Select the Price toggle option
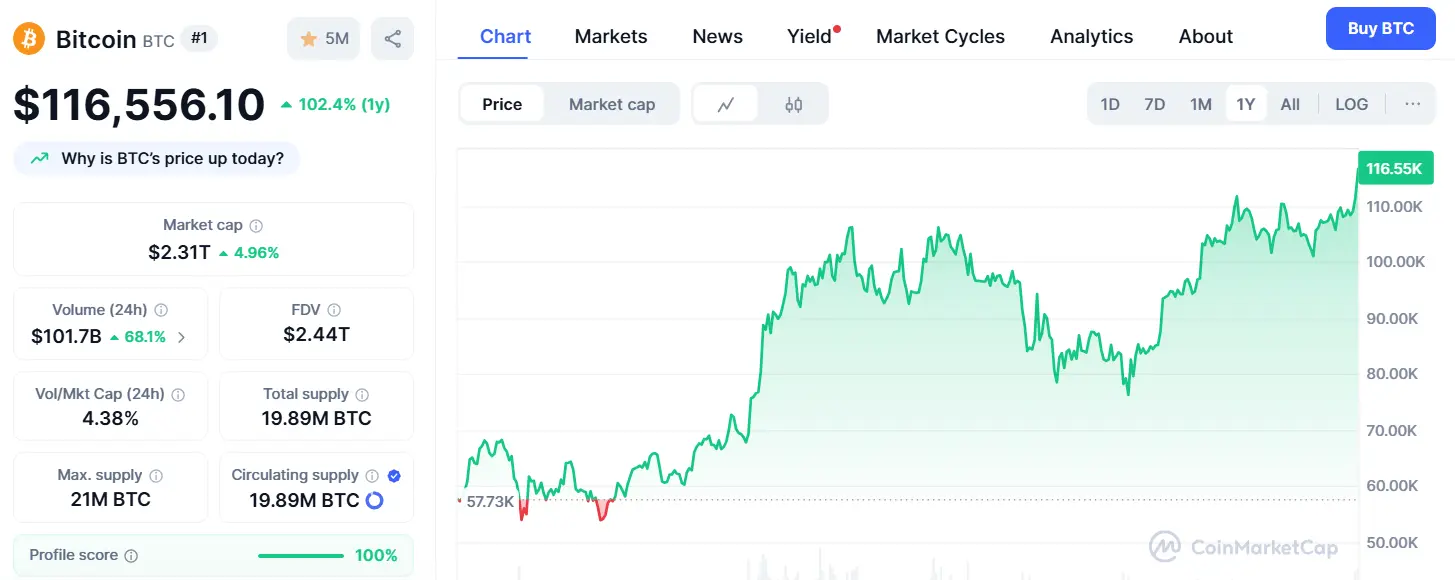Viewport: 1455px width, 580px height. pyautogui.click(x=502, y=104)
